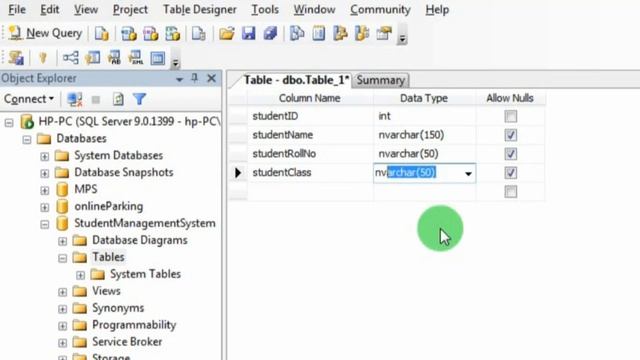Image resolution: width=640 pixels, height=360 pixels.
Task: Open the File menu
Action: pos(17,9)
